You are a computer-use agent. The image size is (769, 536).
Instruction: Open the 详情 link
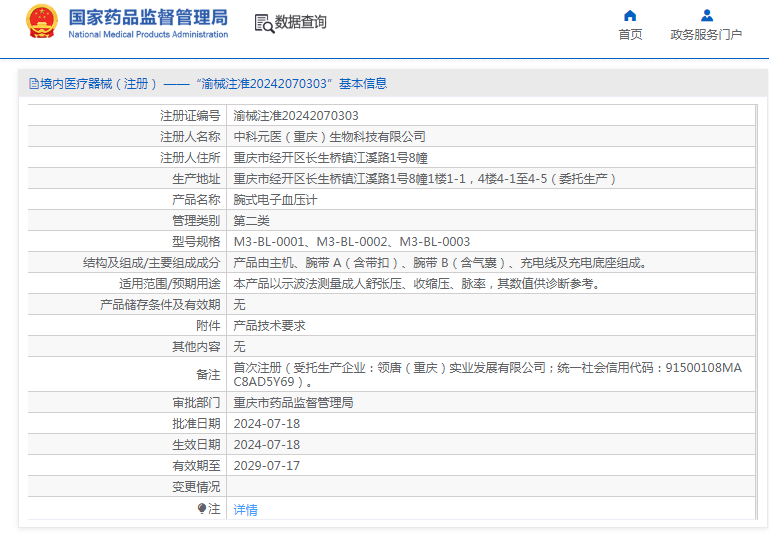click(245, 510)
